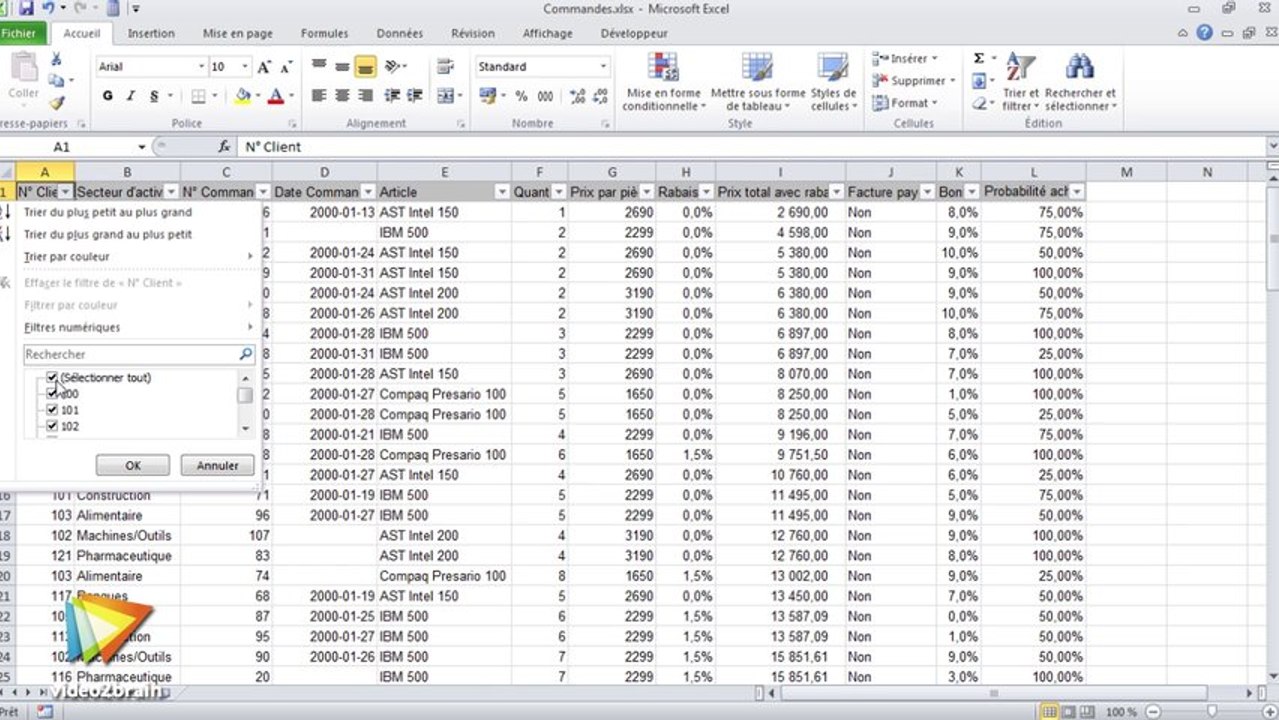Open the font name Arial dropdown
Image resolution: width=1279 pixels, height=720 pixels.
[x=200, y=67]
